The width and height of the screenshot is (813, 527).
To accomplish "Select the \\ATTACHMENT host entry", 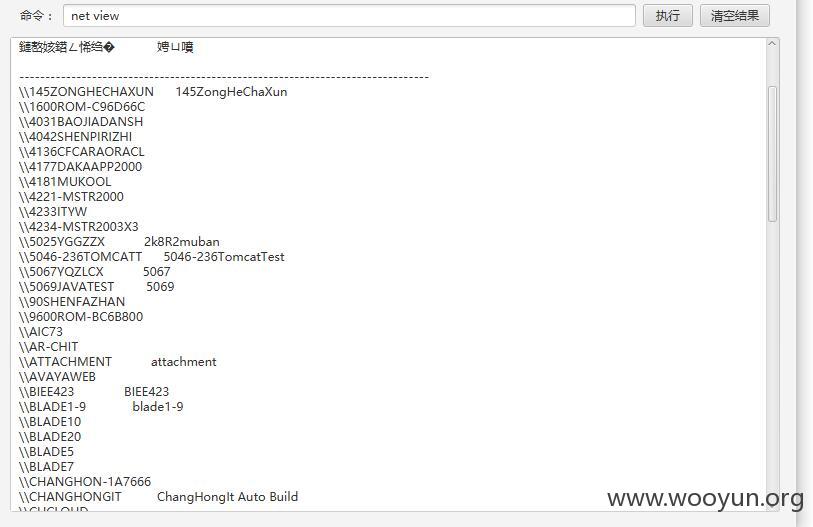I will coord(65,363).
